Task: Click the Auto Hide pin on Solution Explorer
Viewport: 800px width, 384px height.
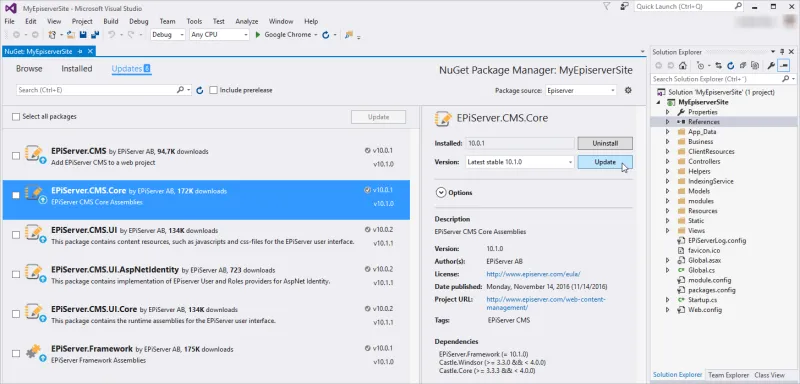Action: pyautogui.click(x=783, y=52)
